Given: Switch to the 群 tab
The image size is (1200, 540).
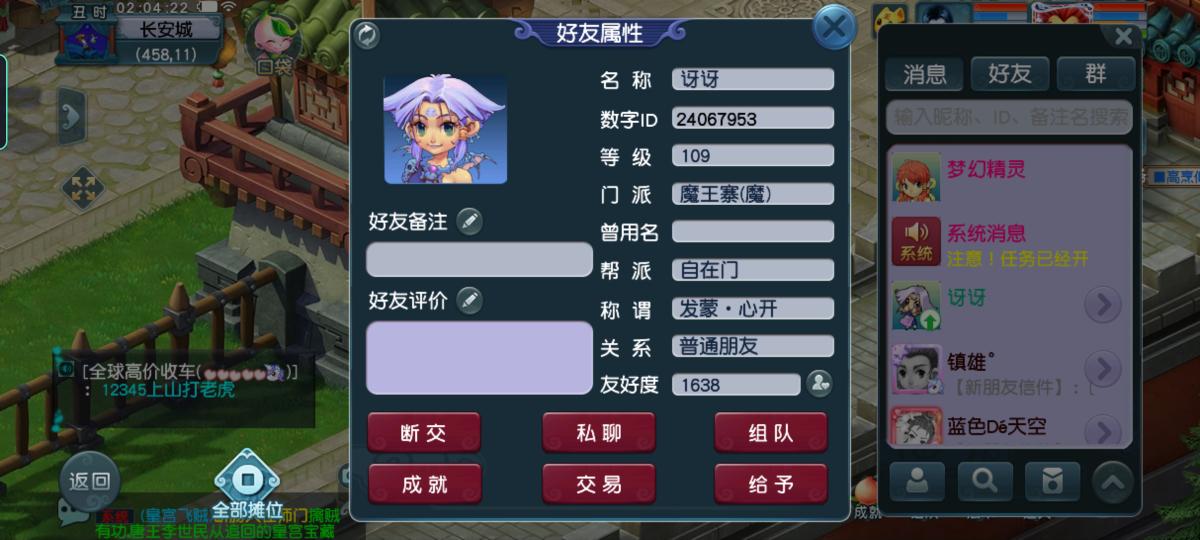Looking at the screenshot, I should tap(1096, 73).
